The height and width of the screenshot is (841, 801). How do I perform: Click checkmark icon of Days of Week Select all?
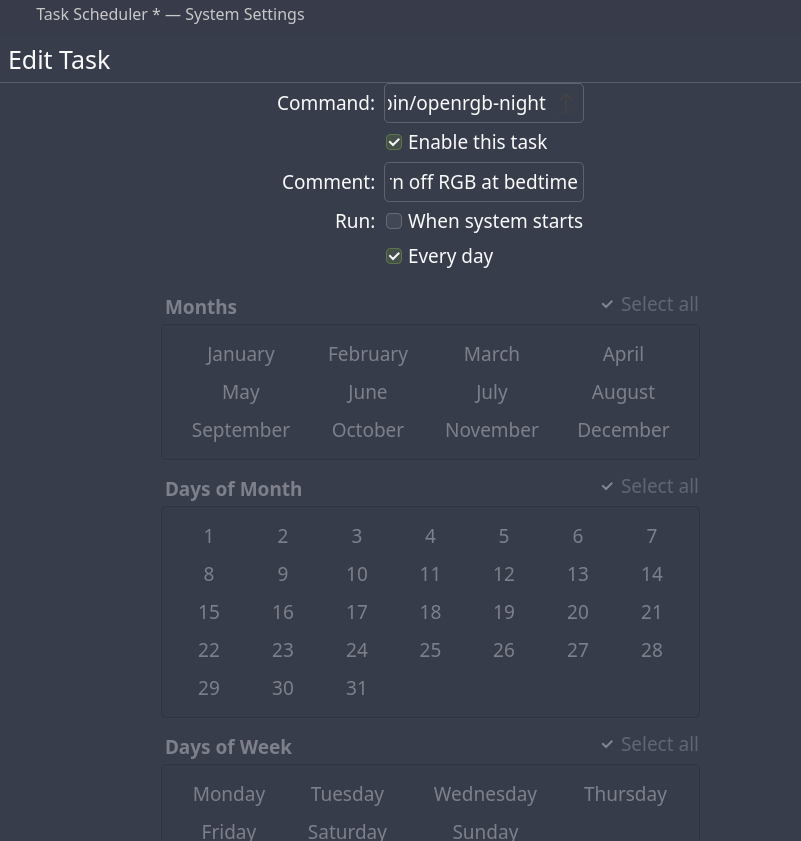click(x=607, y=744)
